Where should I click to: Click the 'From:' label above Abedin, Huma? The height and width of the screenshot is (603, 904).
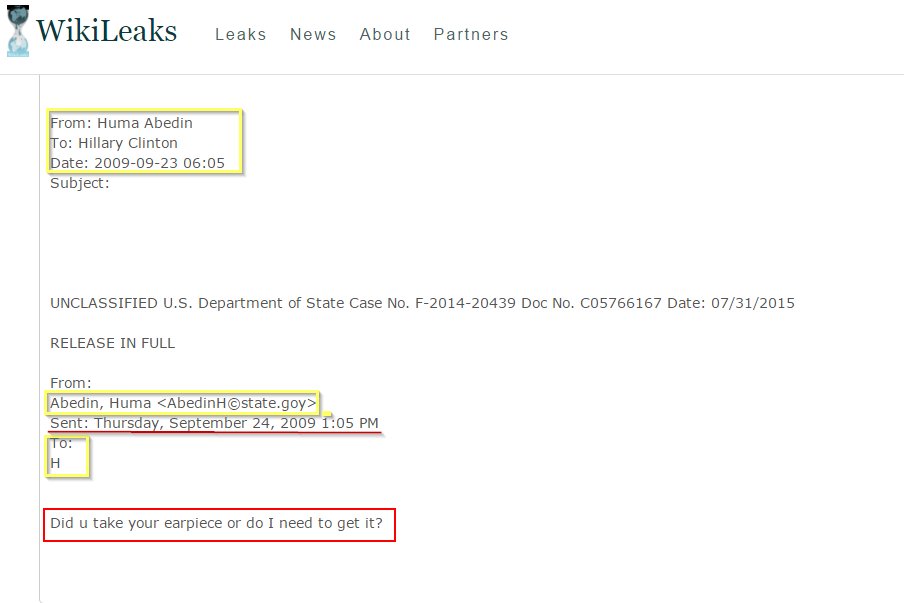[70, 383]
